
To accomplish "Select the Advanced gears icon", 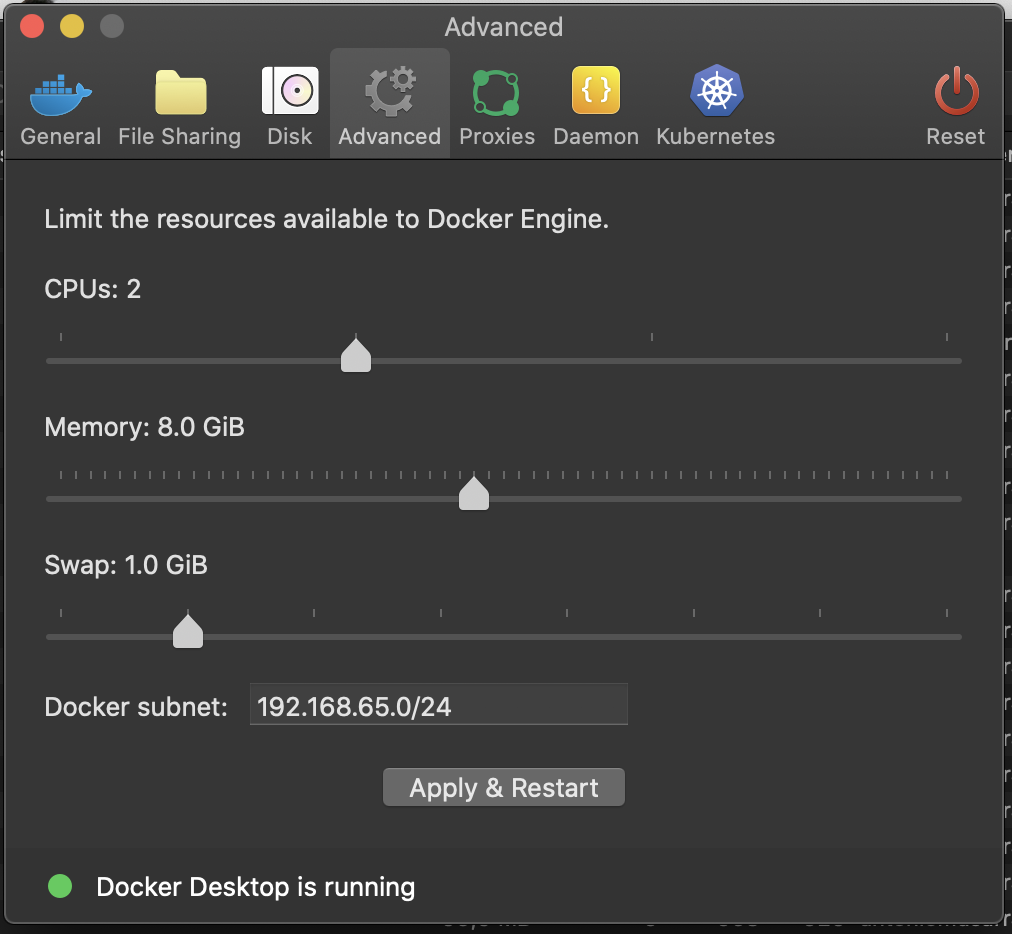I will (390, 91).
